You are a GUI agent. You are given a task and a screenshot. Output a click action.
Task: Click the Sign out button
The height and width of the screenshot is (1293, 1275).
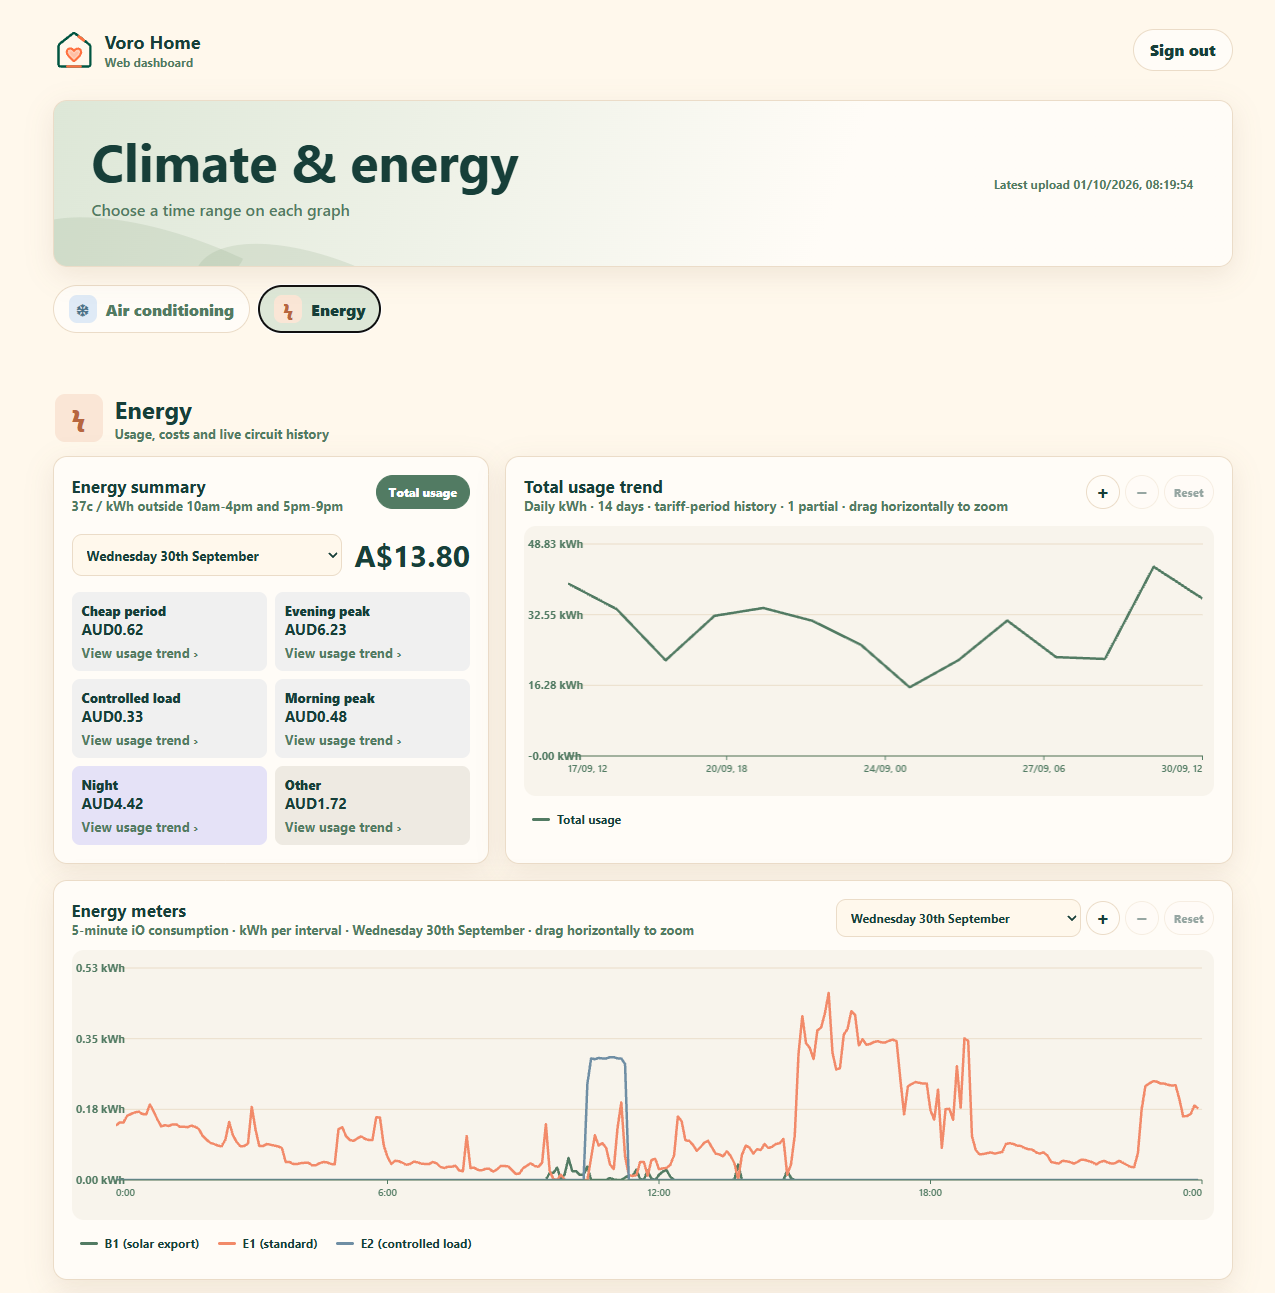tap(1182, 51)
